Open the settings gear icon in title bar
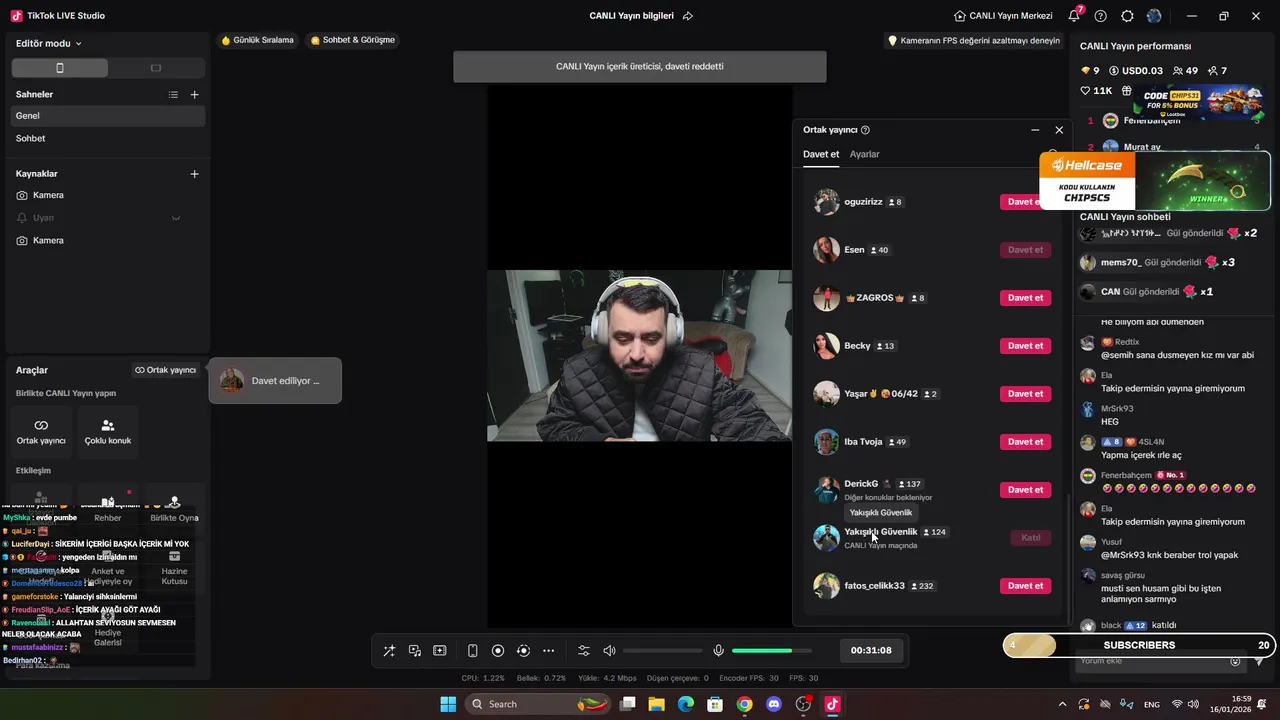This screenshot has height=720, width=1280. coord(1128,16)
